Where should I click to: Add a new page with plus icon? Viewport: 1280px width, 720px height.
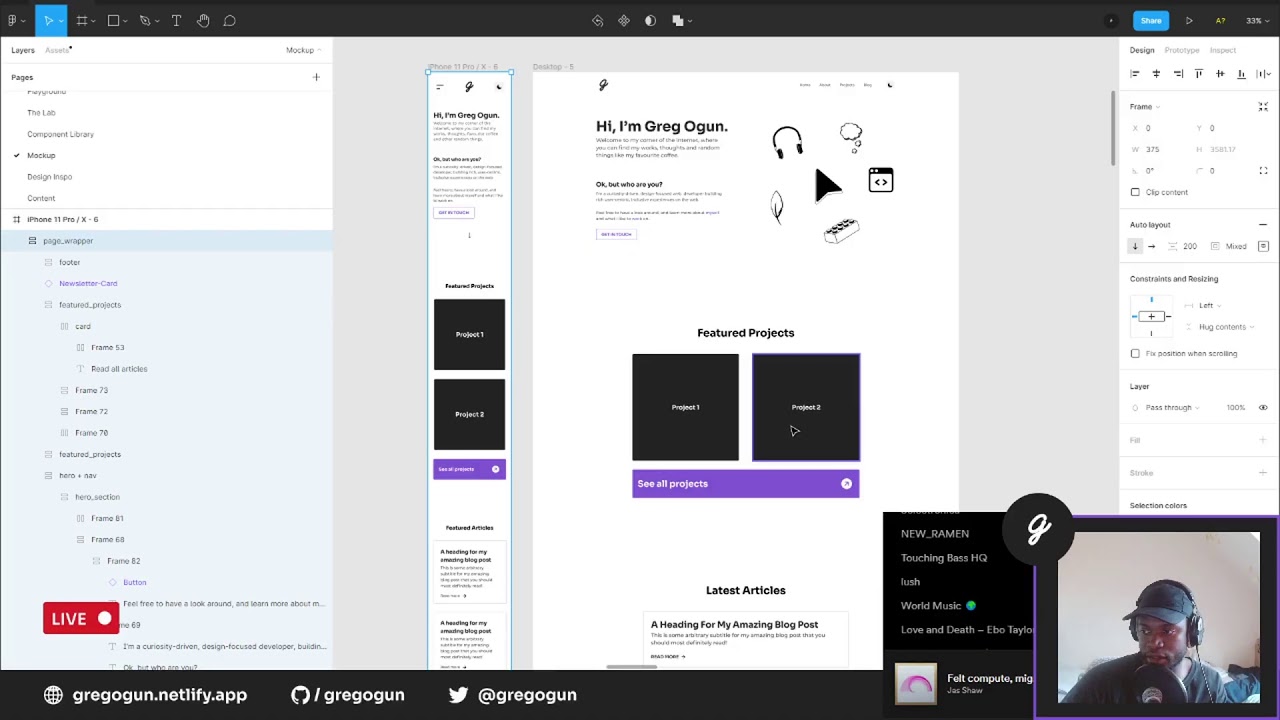(x=316, y=77)
